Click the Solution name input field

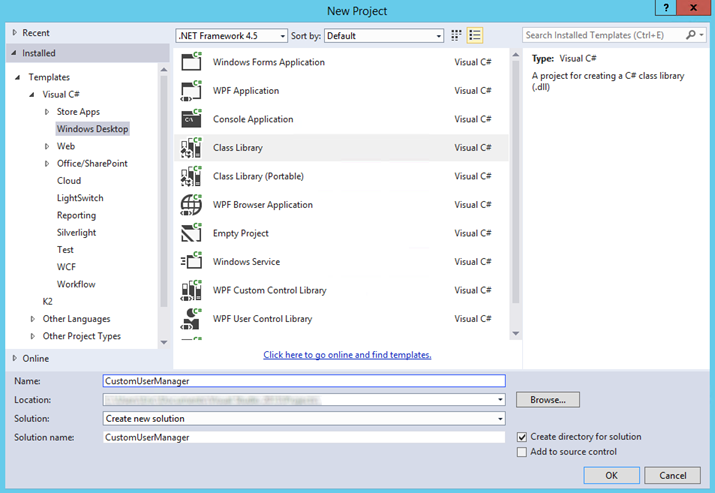coord(304,437)
